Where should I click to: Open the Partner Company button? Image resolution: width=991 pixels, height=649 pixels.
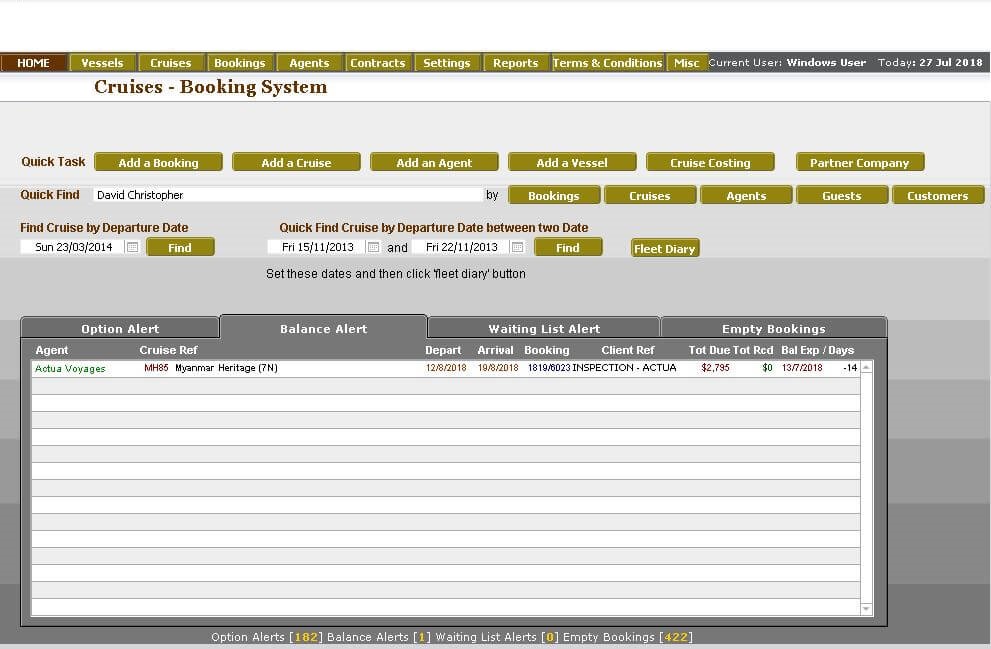coord(859,163)
